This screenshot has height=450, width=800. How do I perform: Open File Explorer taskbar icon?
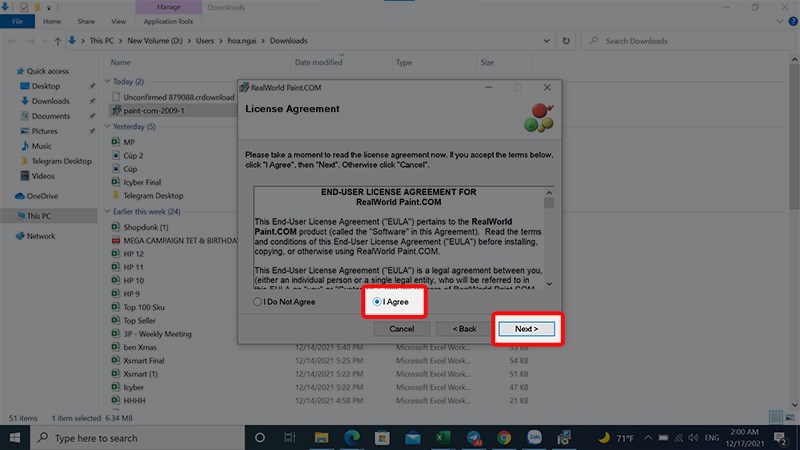[x=323, y=437]
